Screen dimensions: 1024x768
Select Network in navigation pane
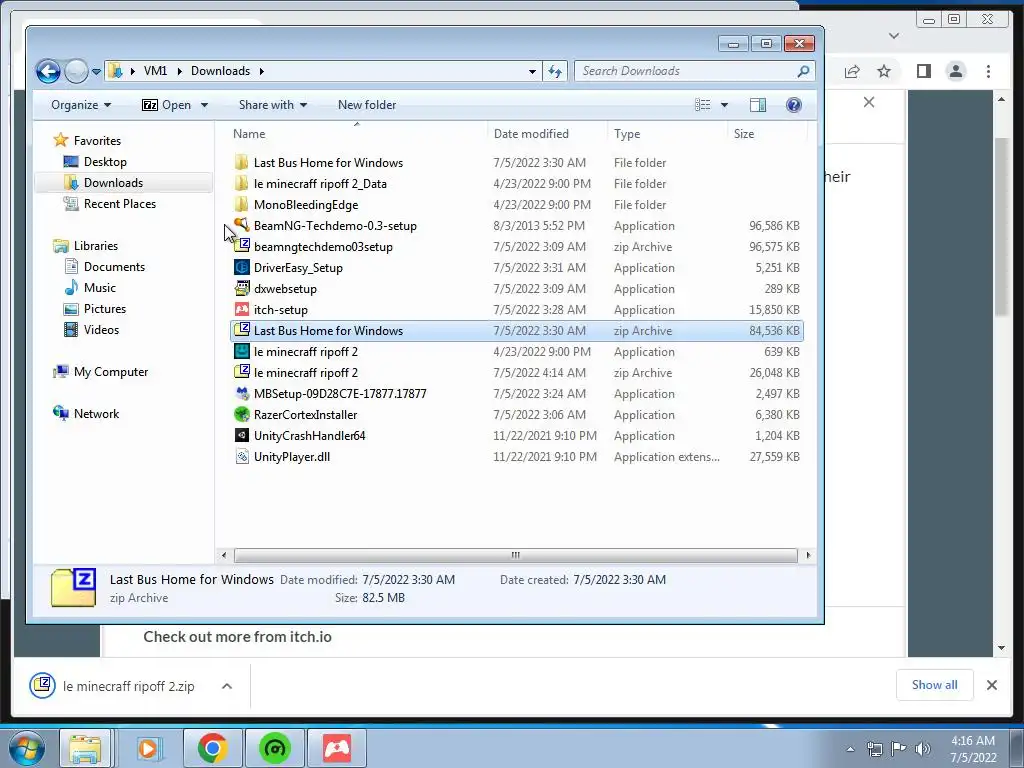(x=96, y=413)
